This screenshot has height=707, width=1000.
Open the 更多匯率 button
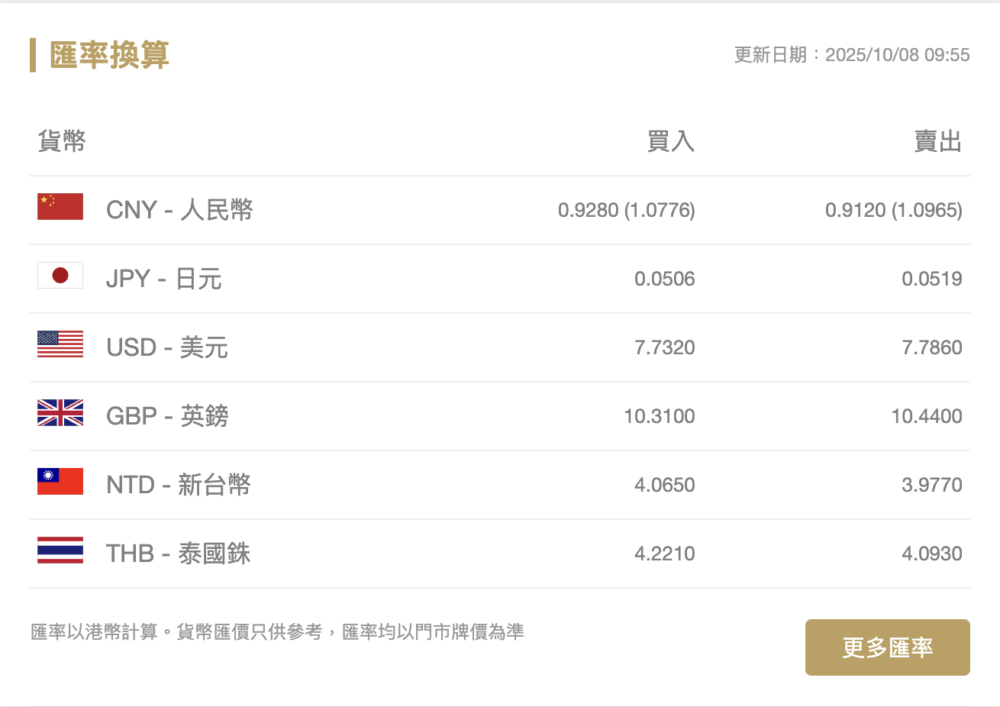pos(887,647)
